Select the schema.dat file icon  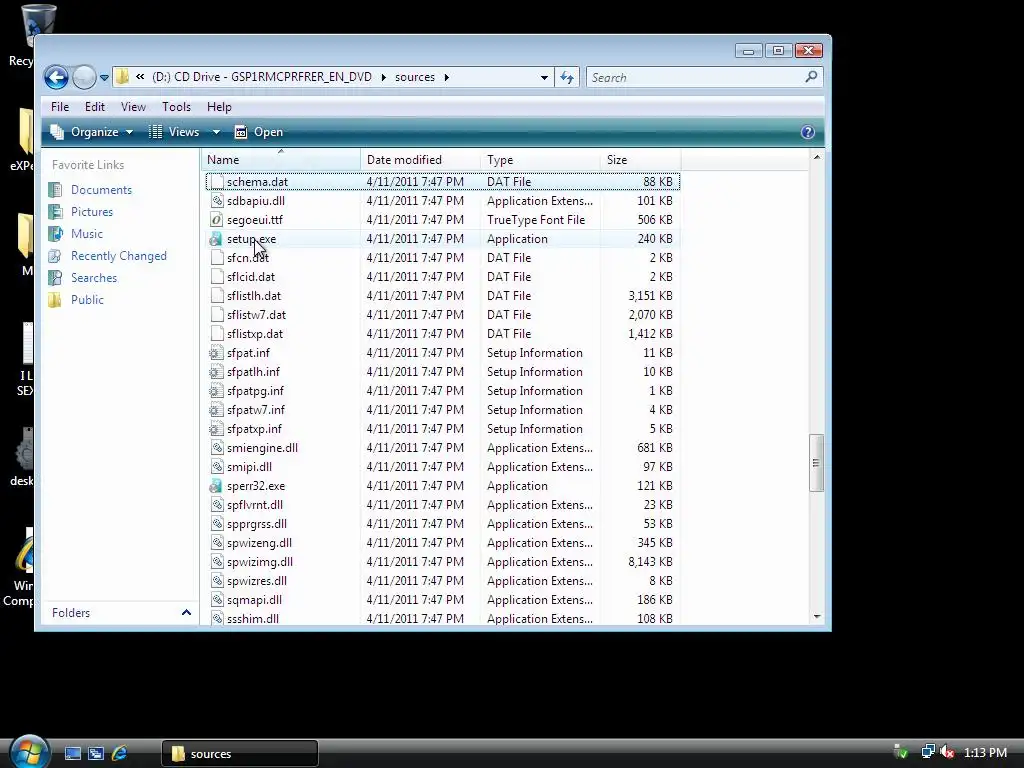[x=217, y=182]
